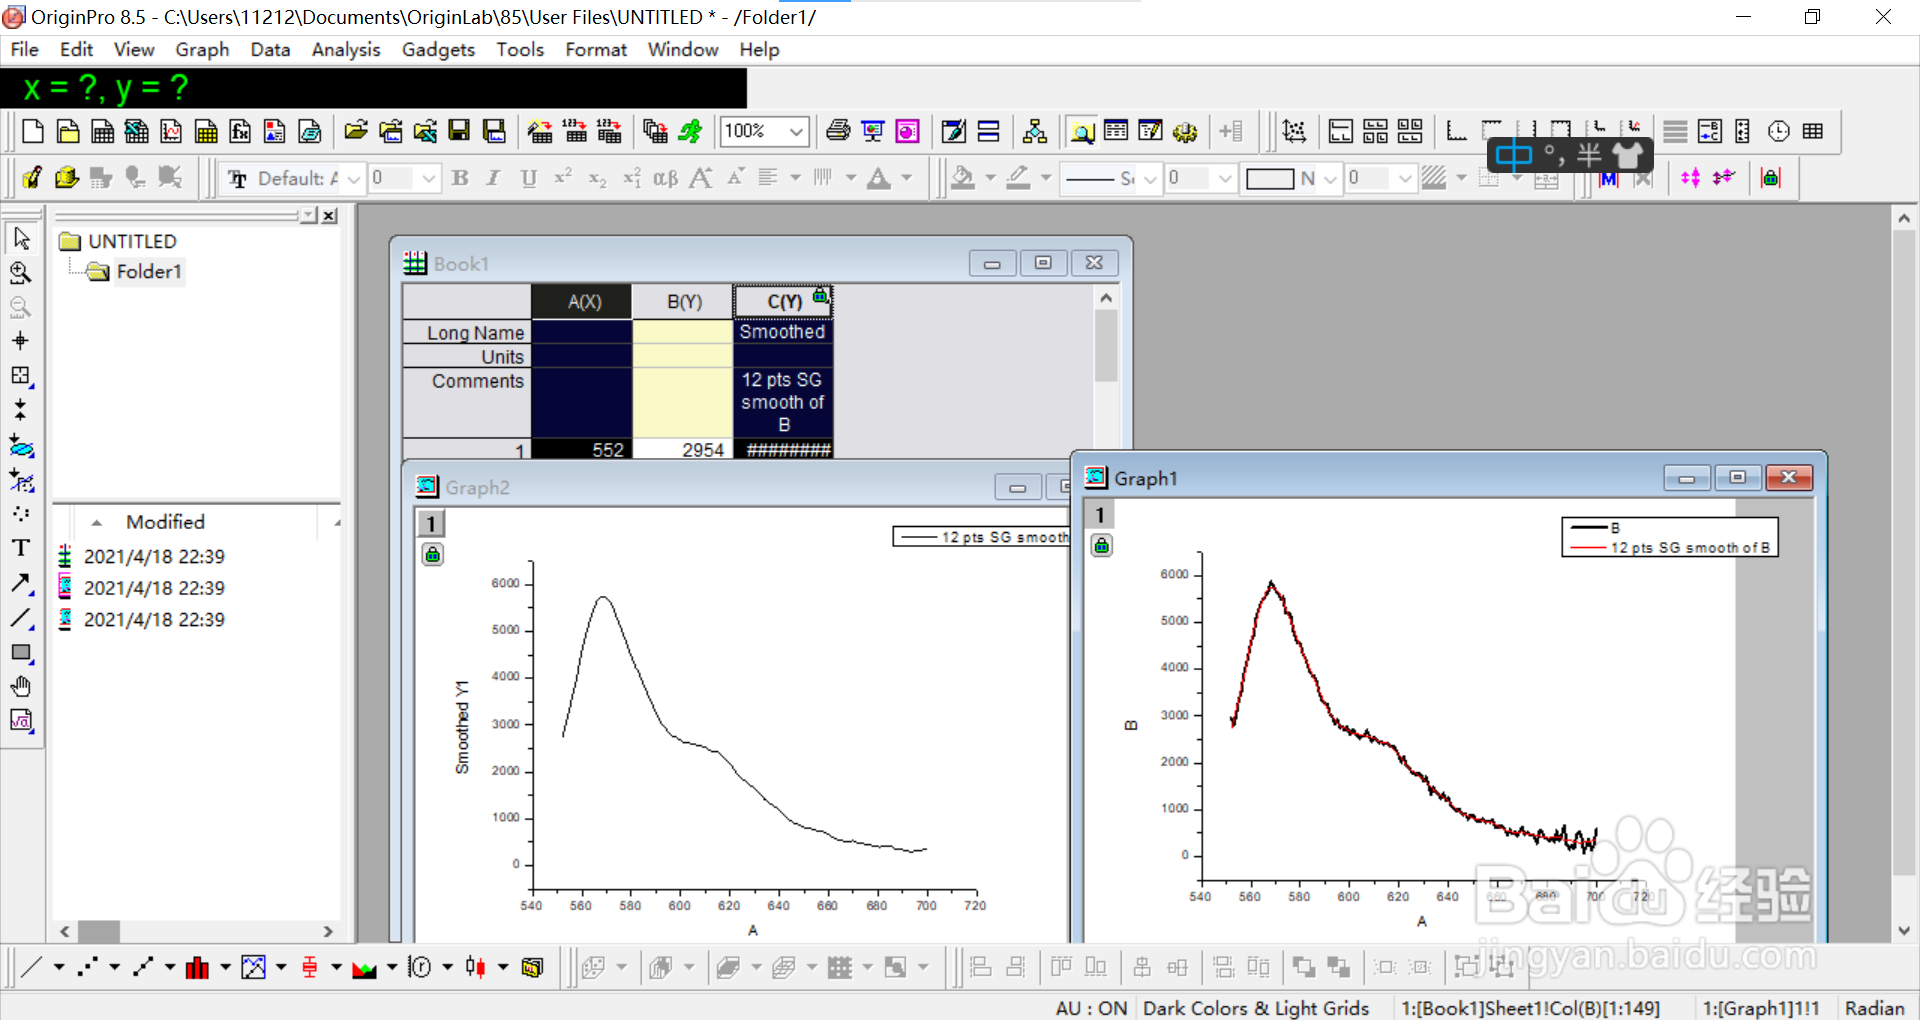Screen dimensions: 1920x1020
Task: Select column C(Y) header in Book1
Action: tap(783, 301)
